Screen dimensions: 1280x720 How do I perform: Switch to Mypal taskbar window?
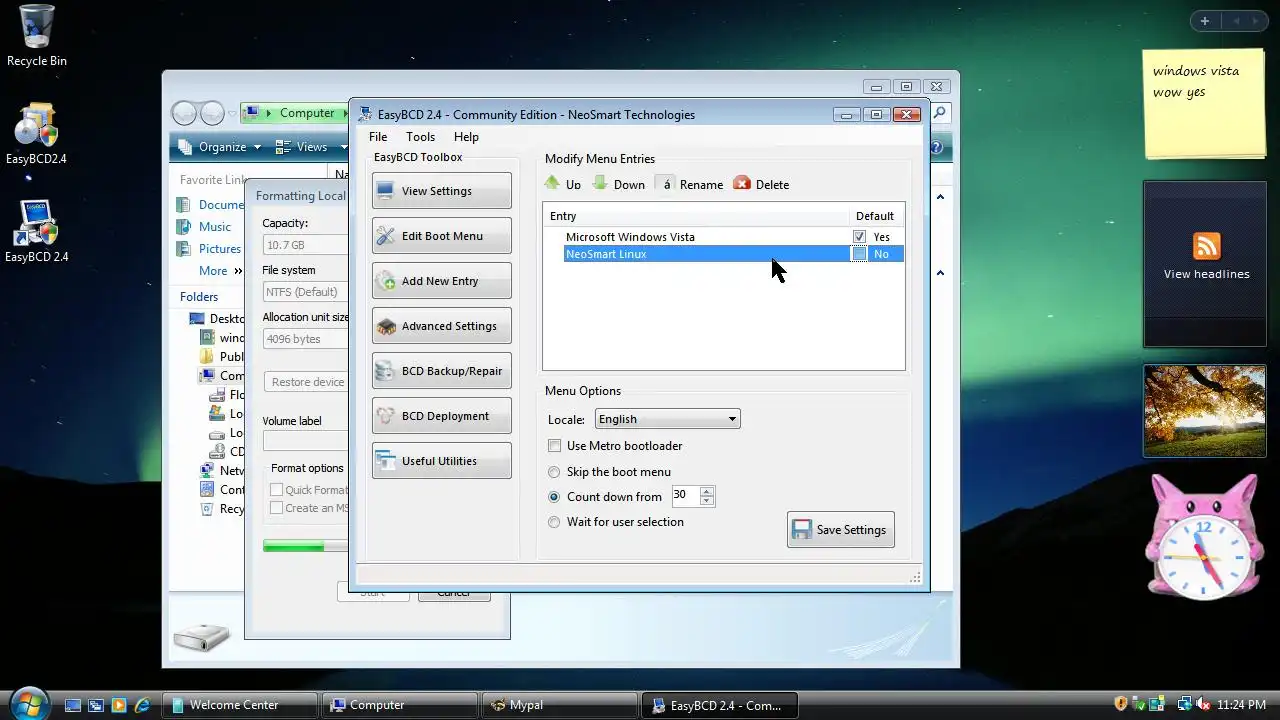pyautogui.click(x=559, y=705)
